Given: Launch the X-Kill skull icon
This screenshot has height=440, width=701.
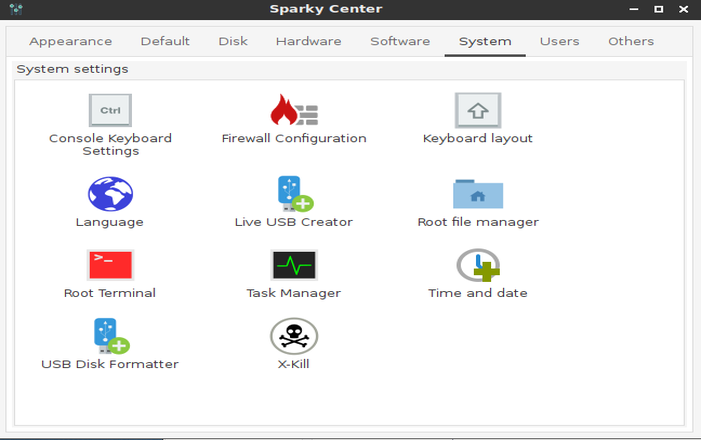Looking at the screenshot, I should (x=294, y=336).
